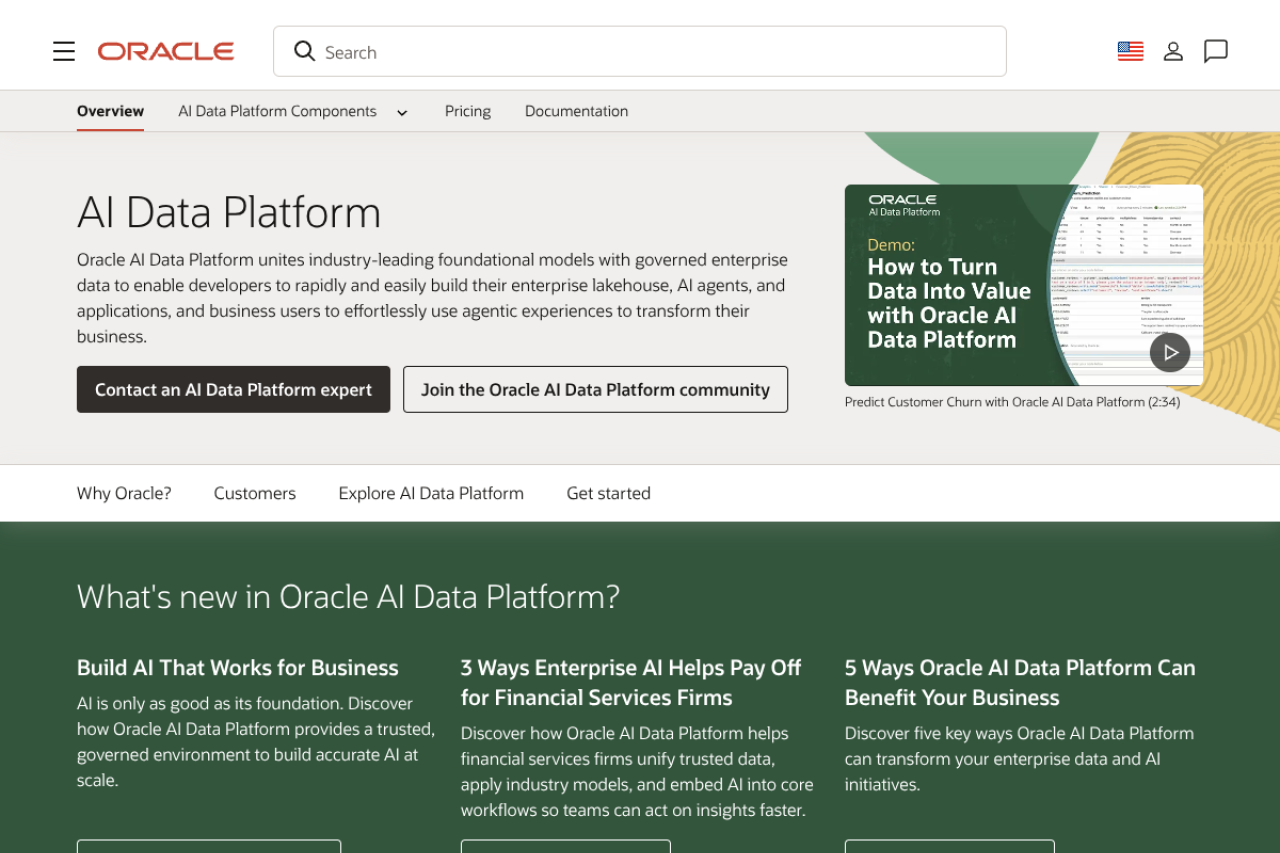The height and width of the screenshot is (853, 1280).
Task: Jump to the Customers section
Action: [255, 493]
